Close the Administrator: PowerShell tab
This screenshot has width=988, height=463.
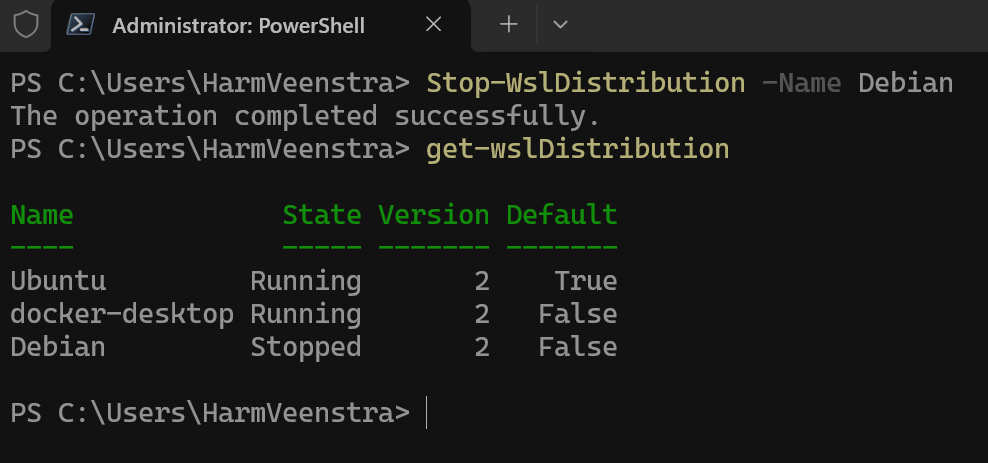pos(433,25)
